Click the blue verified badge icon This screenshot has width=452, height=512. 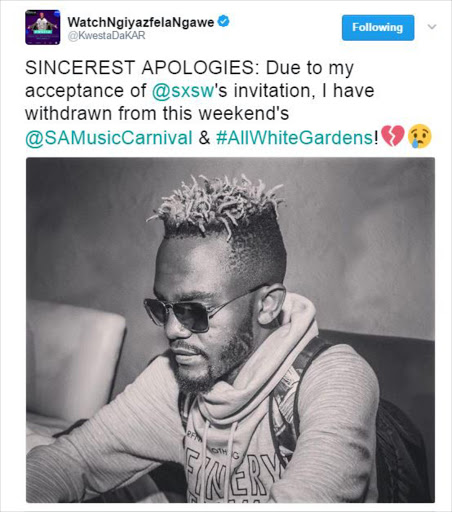(x=223, y=22)
